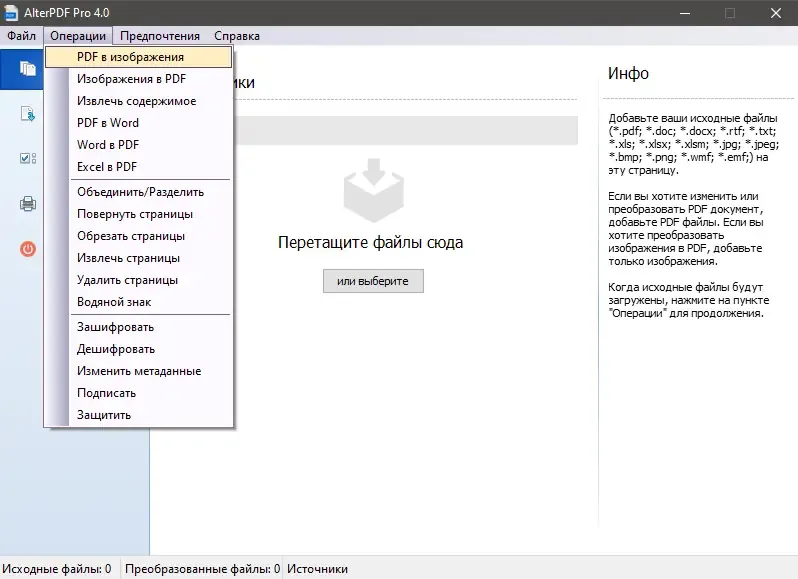Collapse the Операции menu
The image size is (798, 579).
click(x=78, y=36)
